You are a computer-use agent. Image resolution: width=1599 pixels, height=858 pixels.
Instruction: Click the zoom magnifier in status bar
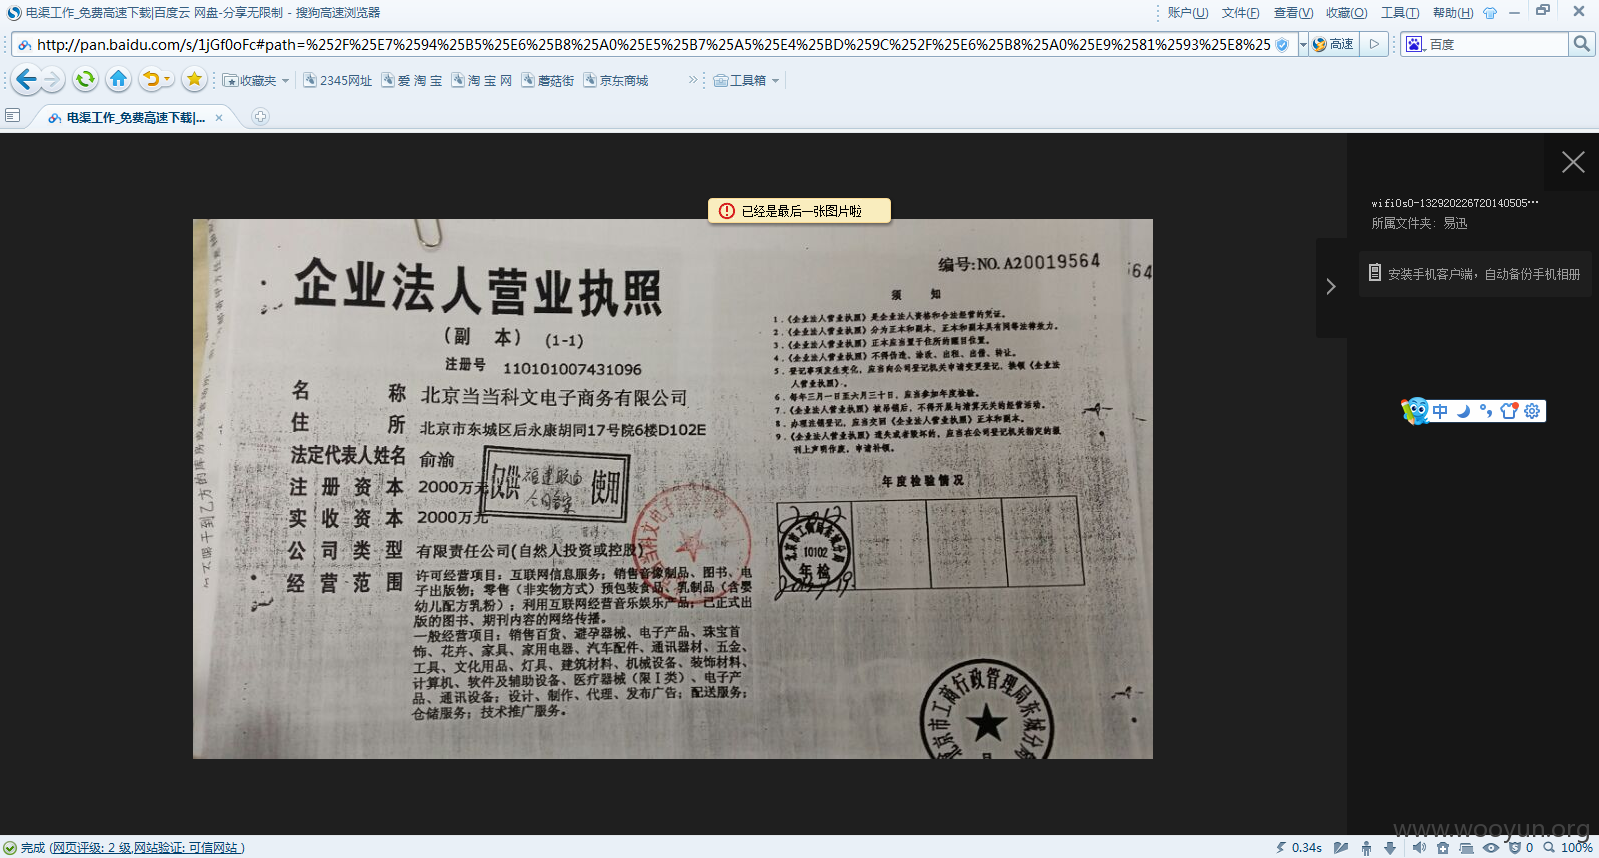click(x=1549, y=848)
